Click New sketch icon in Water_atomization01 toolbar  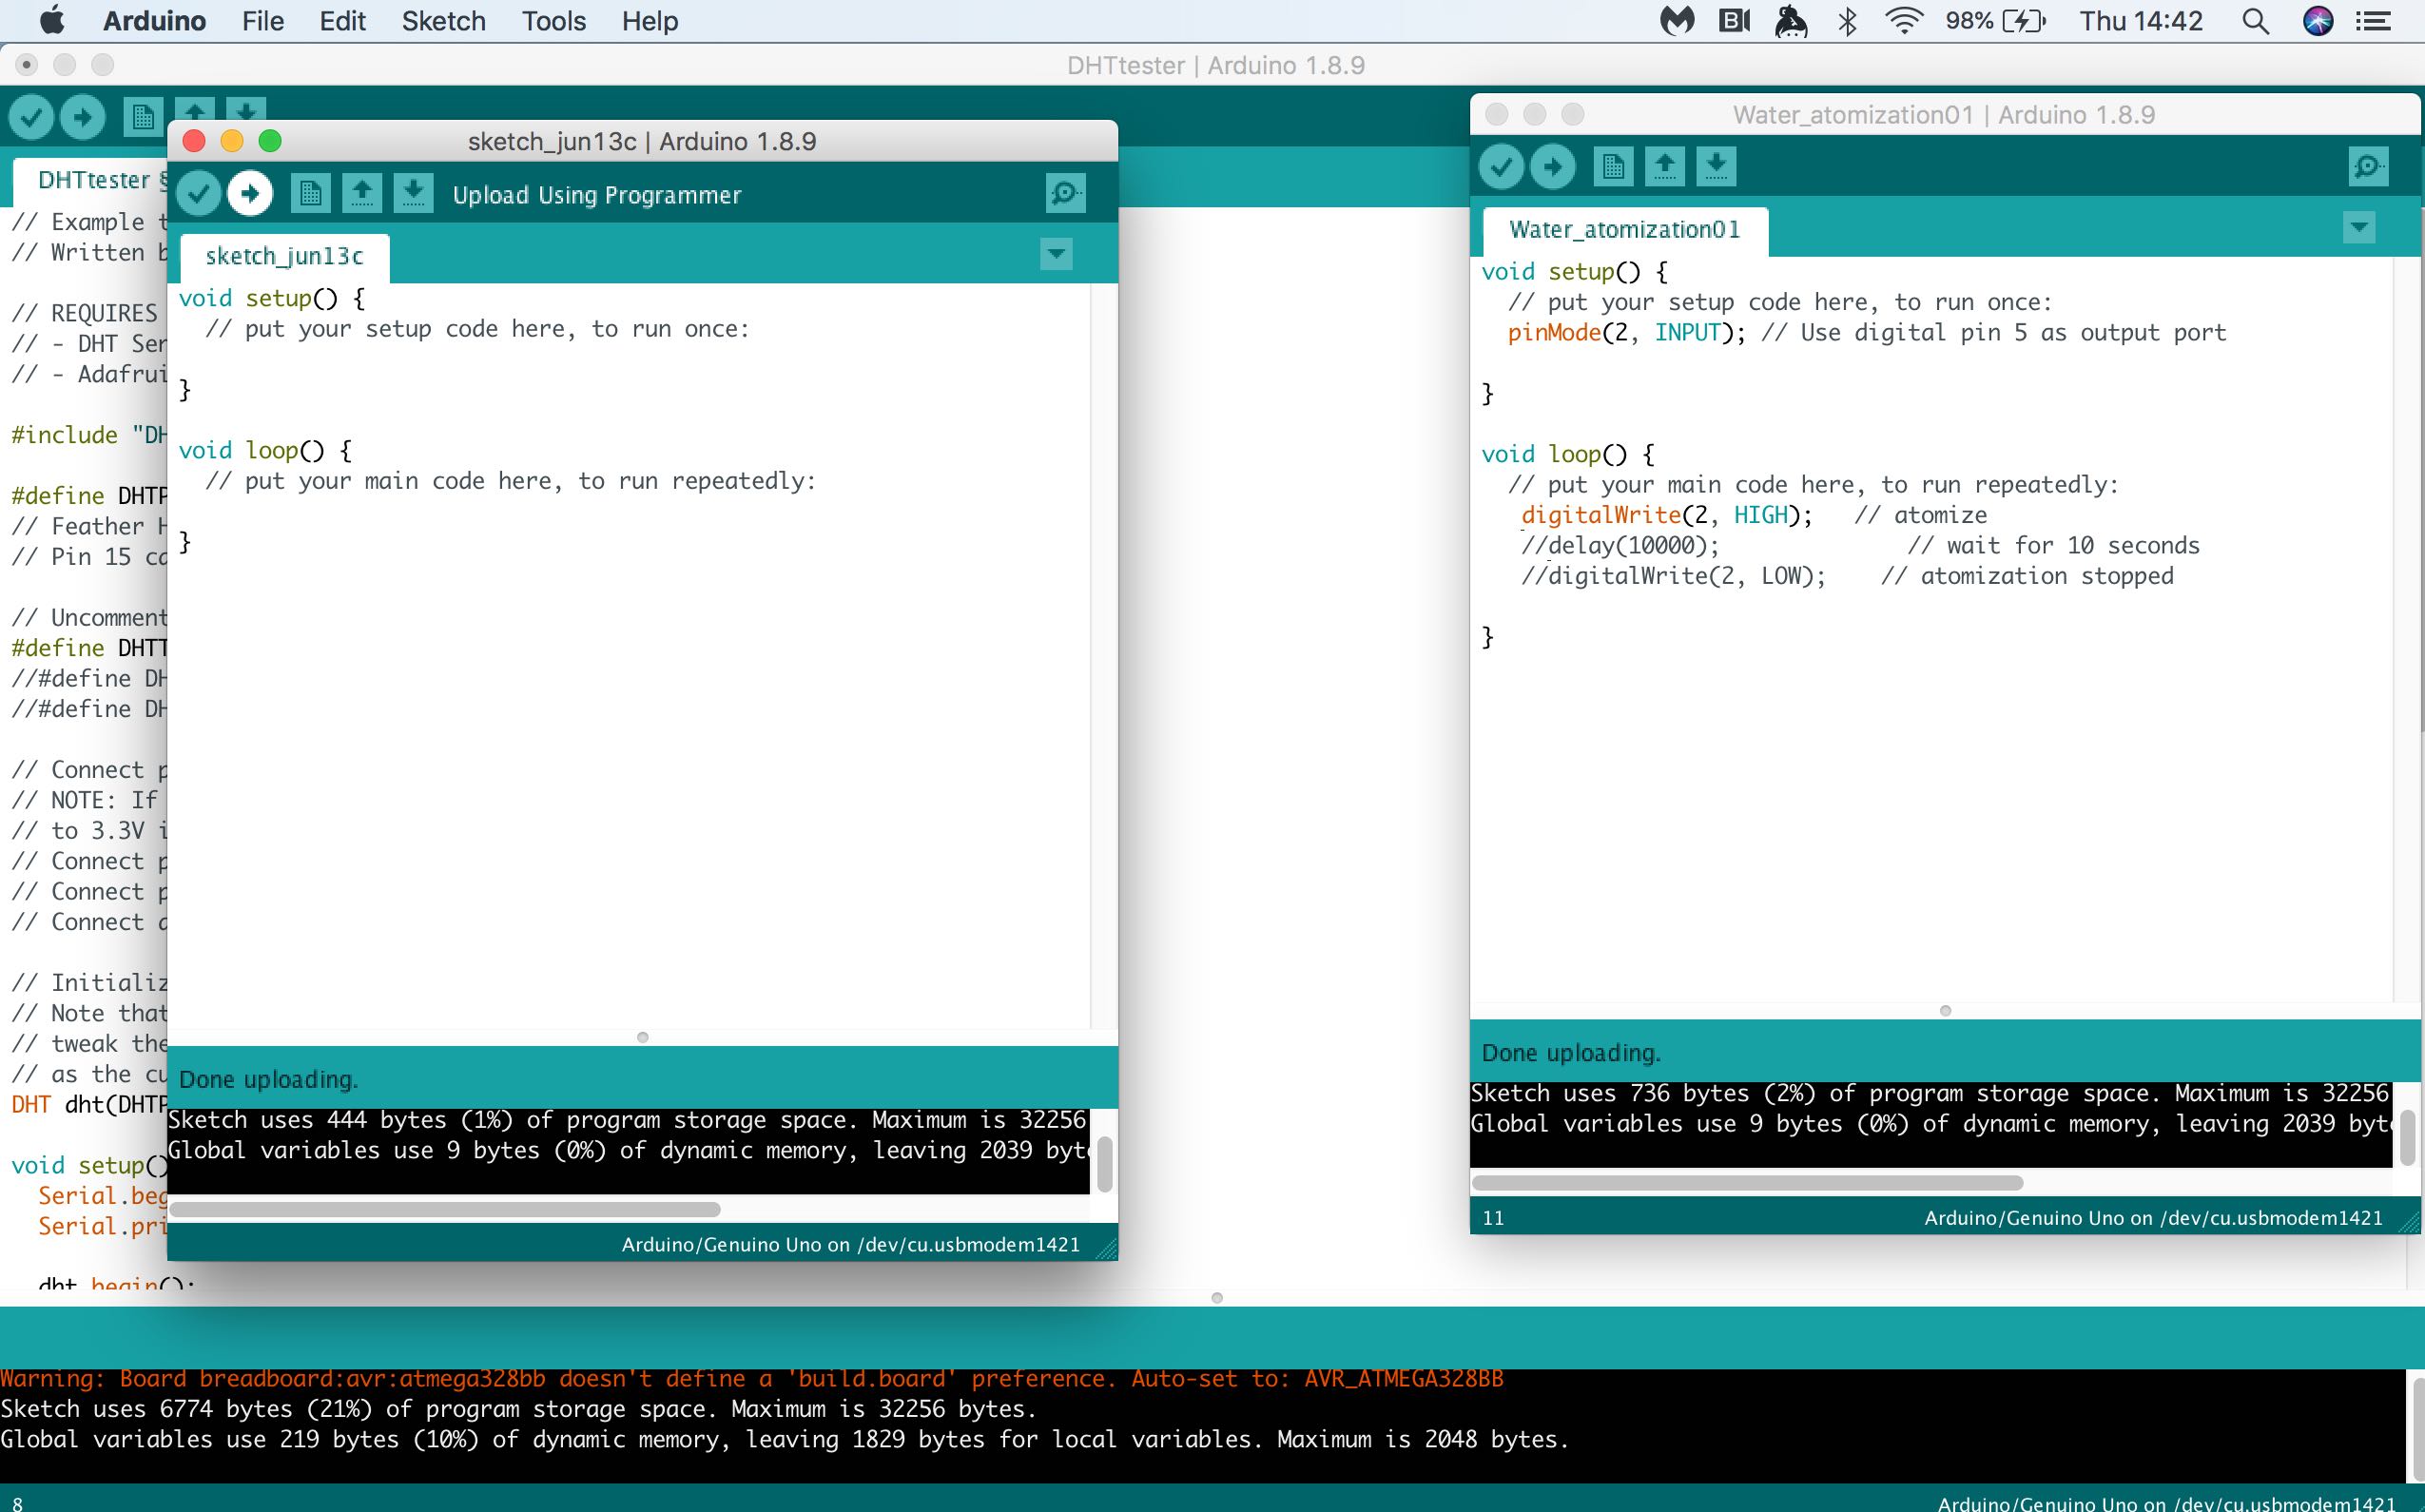pyautogui.click(x=1613, y=167)
